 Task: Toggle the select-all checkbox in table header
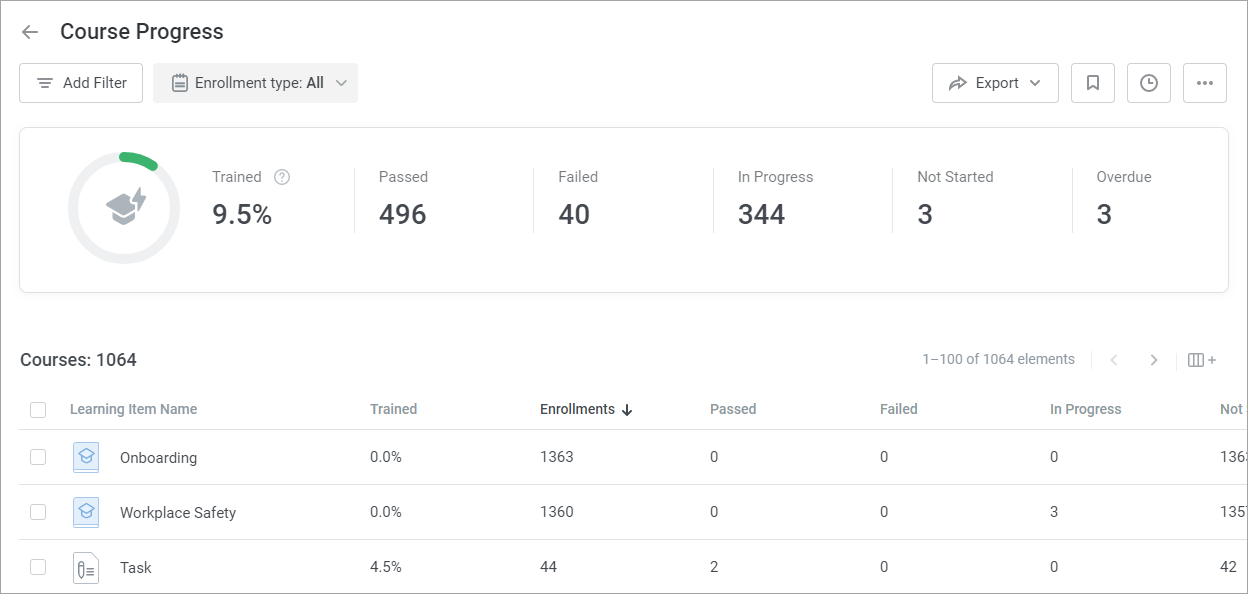coord(38,409)
